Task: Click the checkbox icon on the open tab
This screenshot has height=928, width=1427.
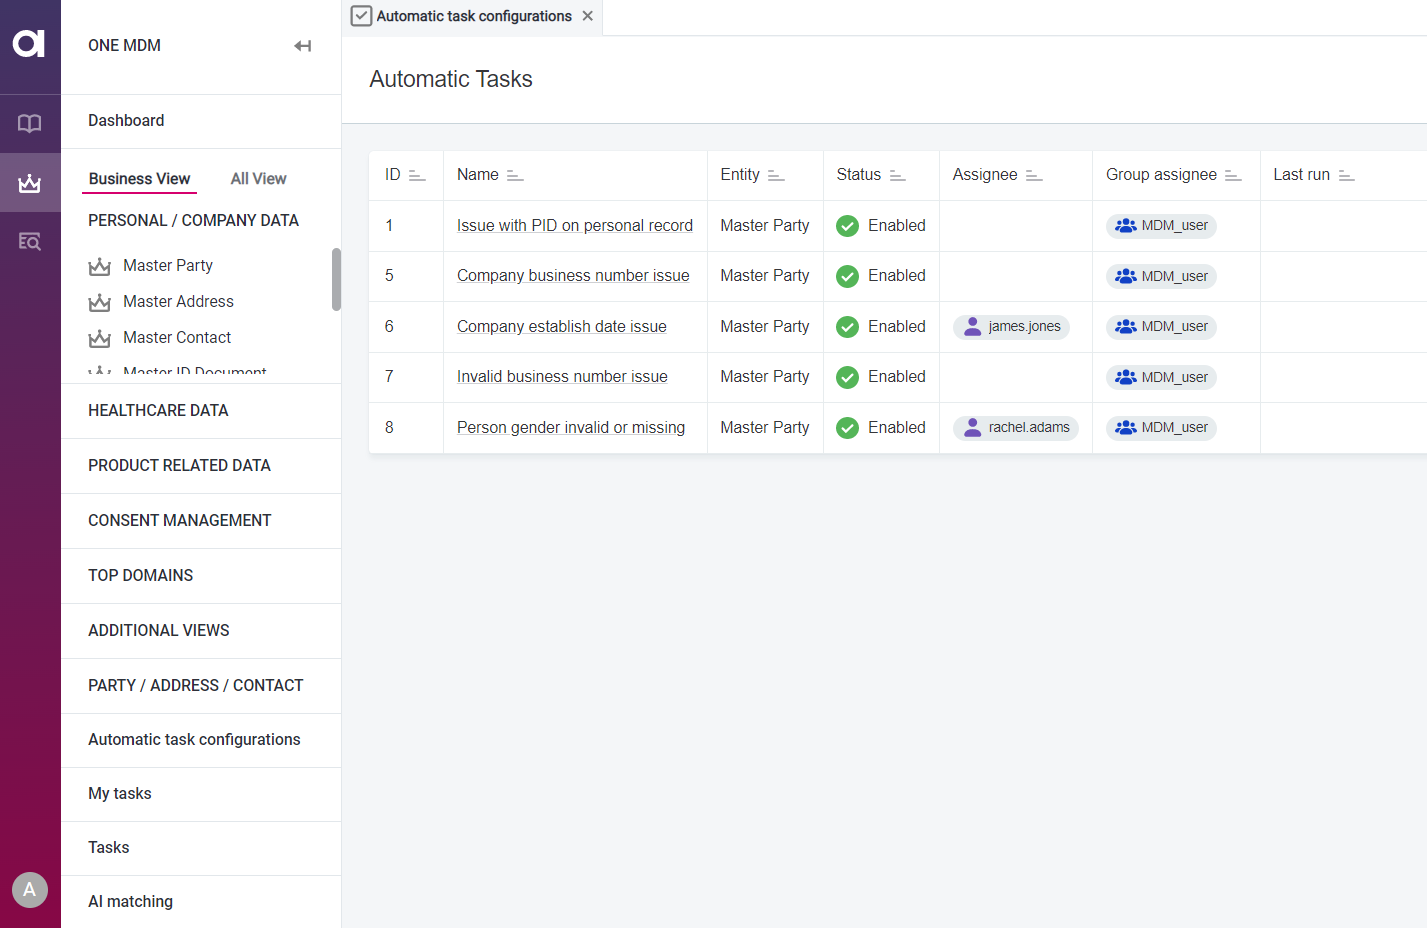Action: click(x=361, y=16)
